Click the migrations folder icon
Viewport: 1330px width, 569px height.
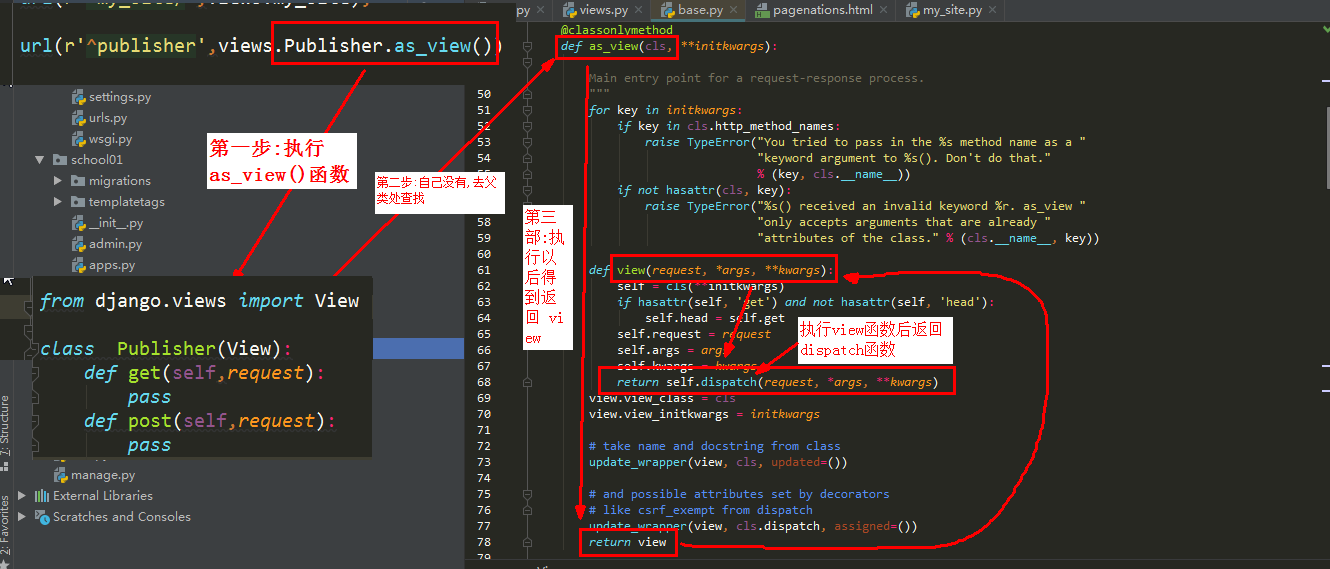click(x=78, y=181)
